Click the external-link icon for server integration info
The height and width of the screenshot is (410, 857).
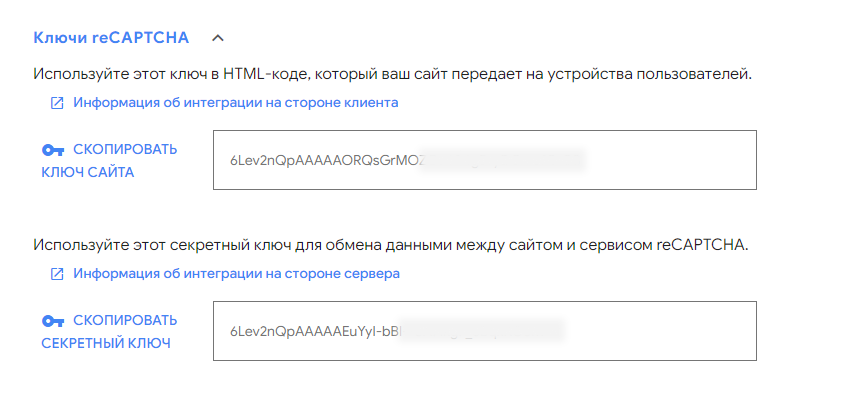click(x=57, y=274)
